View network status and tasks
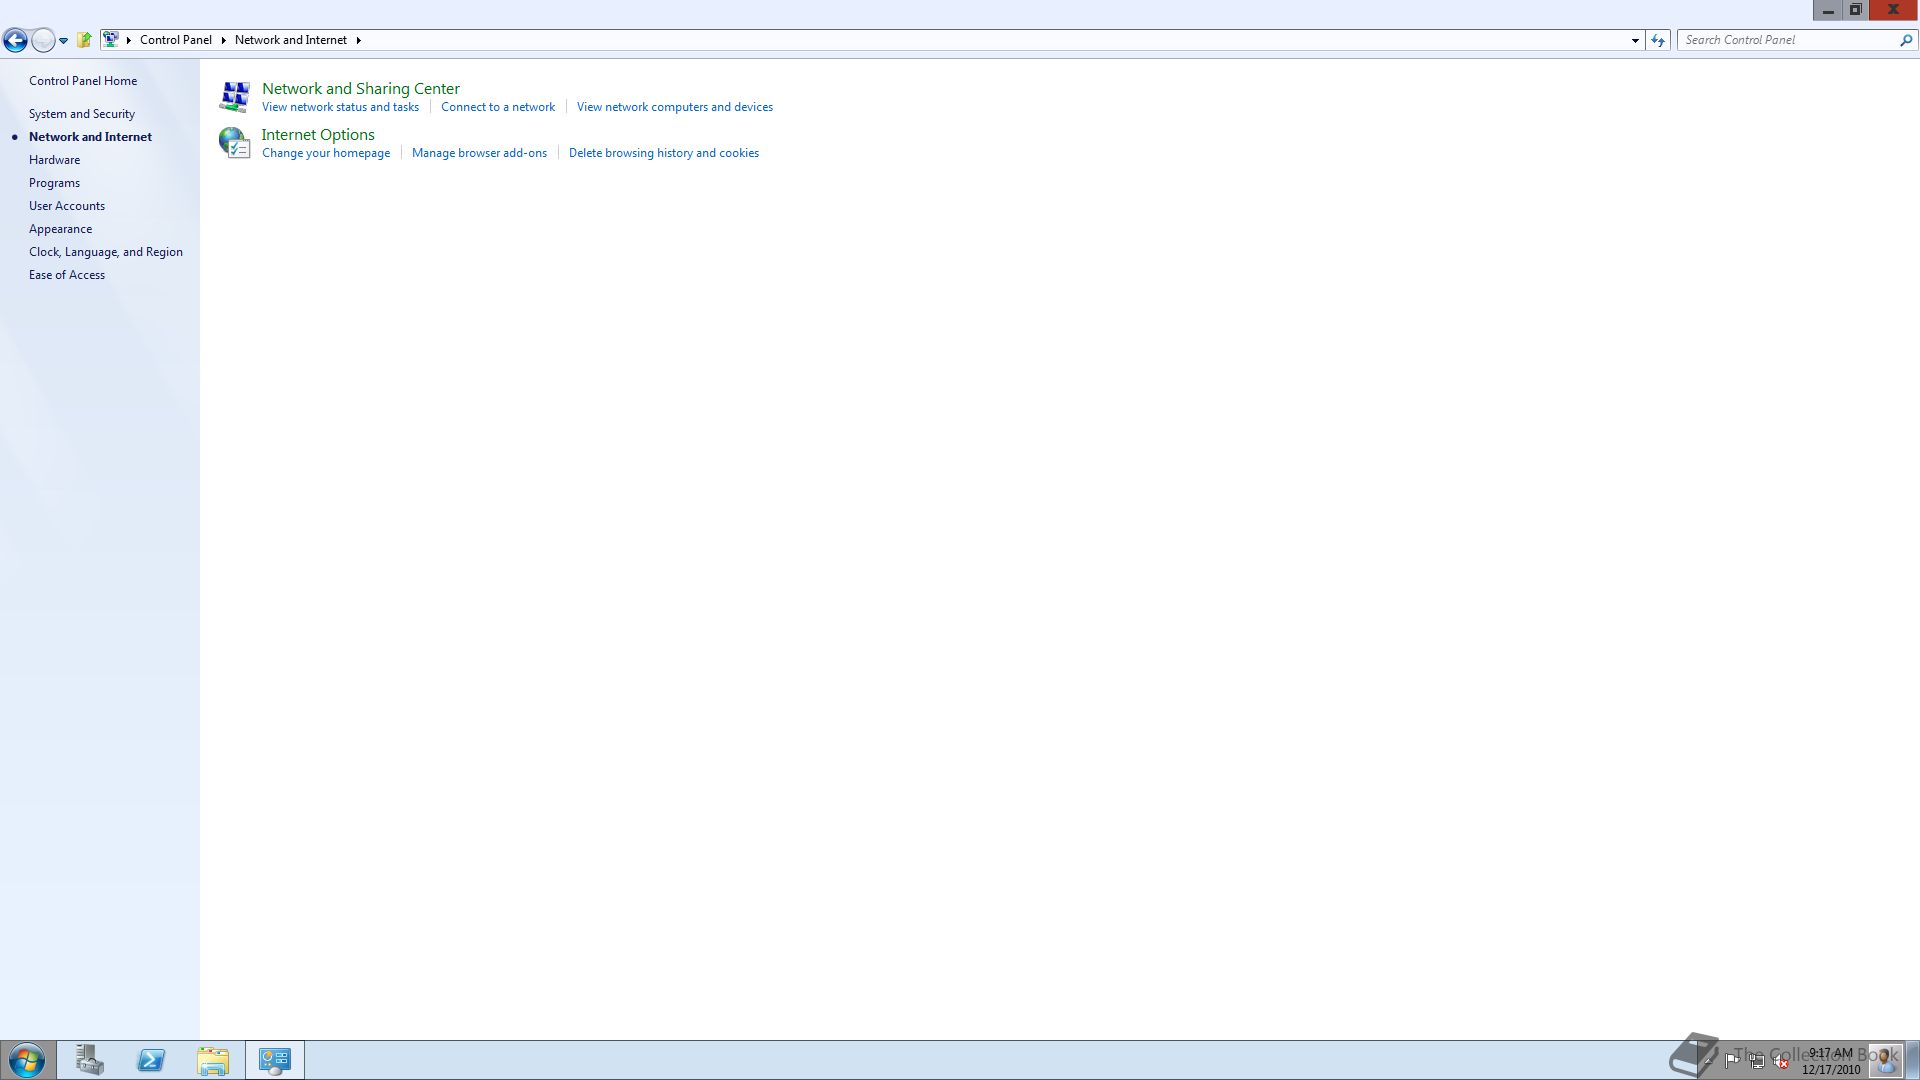Screen dimensions: 1920x1080 340,107
